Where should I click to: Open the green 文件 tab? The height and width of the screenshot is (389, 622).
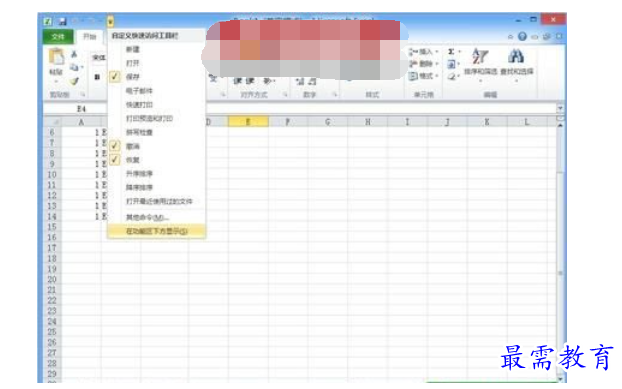tap(58, 36)
